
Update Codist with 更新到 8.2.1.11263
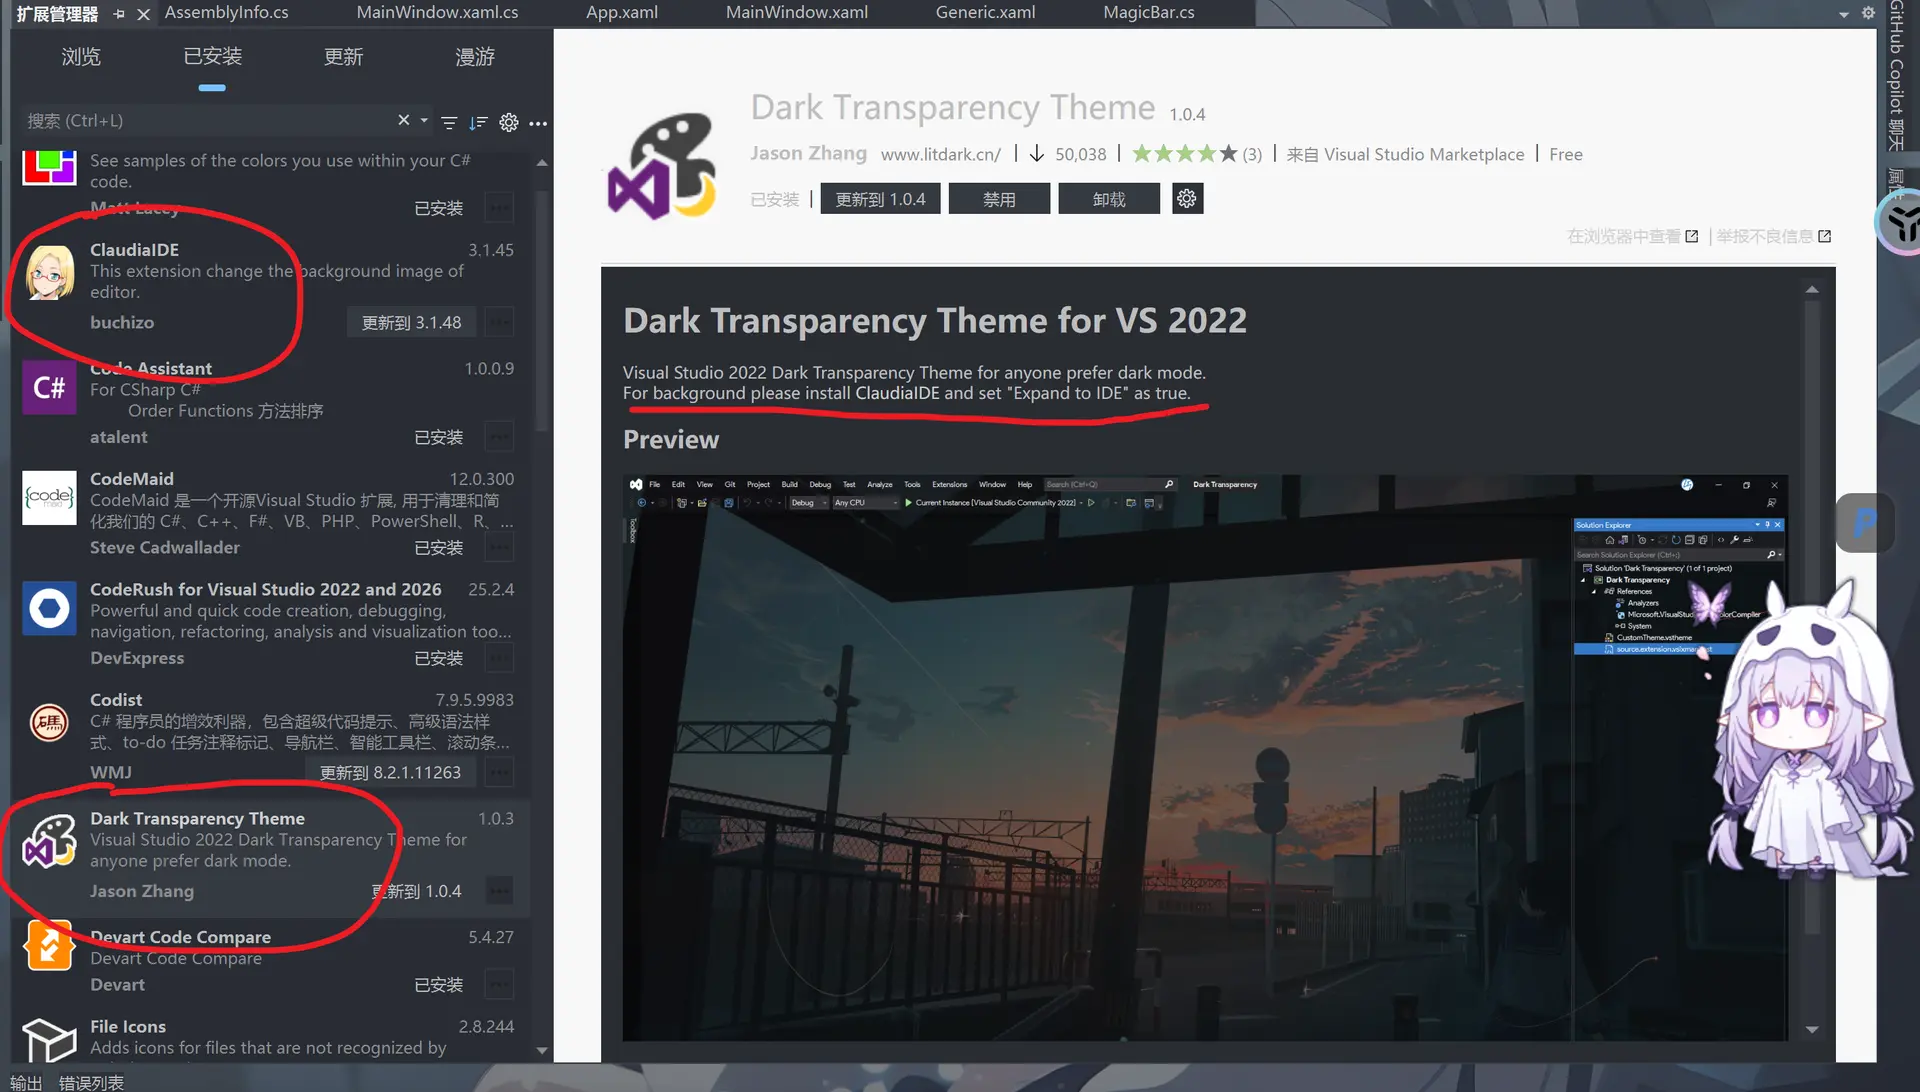point(390,772)
